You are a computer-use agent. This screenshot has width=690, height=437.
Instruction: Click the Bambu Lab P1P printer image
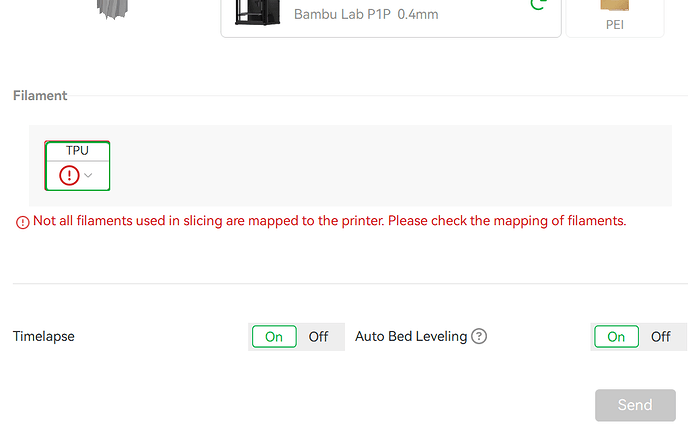coord(257,12)
